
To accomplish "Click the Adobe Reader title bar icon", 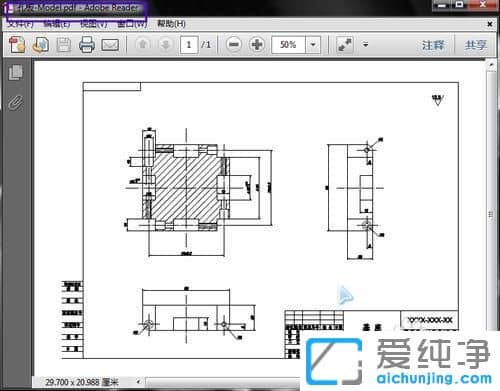I will [10, 8].
